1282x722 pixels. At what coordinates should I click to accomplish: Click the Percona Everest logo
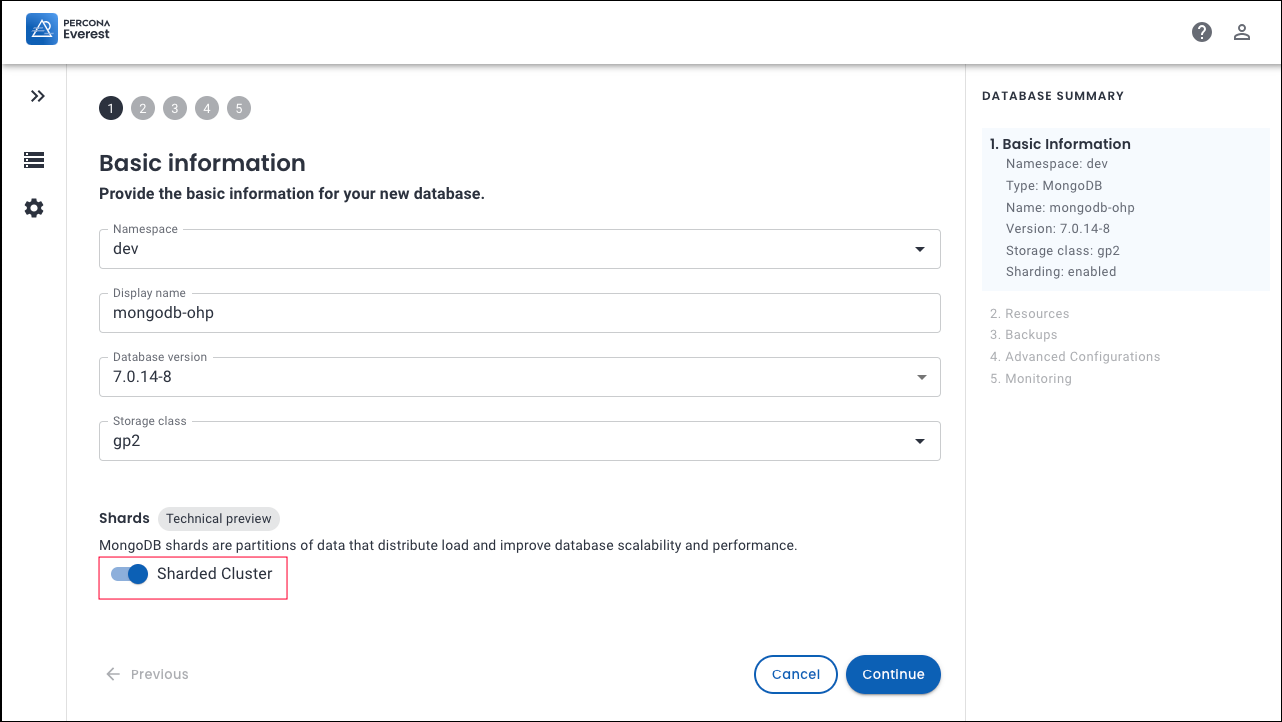[68, 30]
